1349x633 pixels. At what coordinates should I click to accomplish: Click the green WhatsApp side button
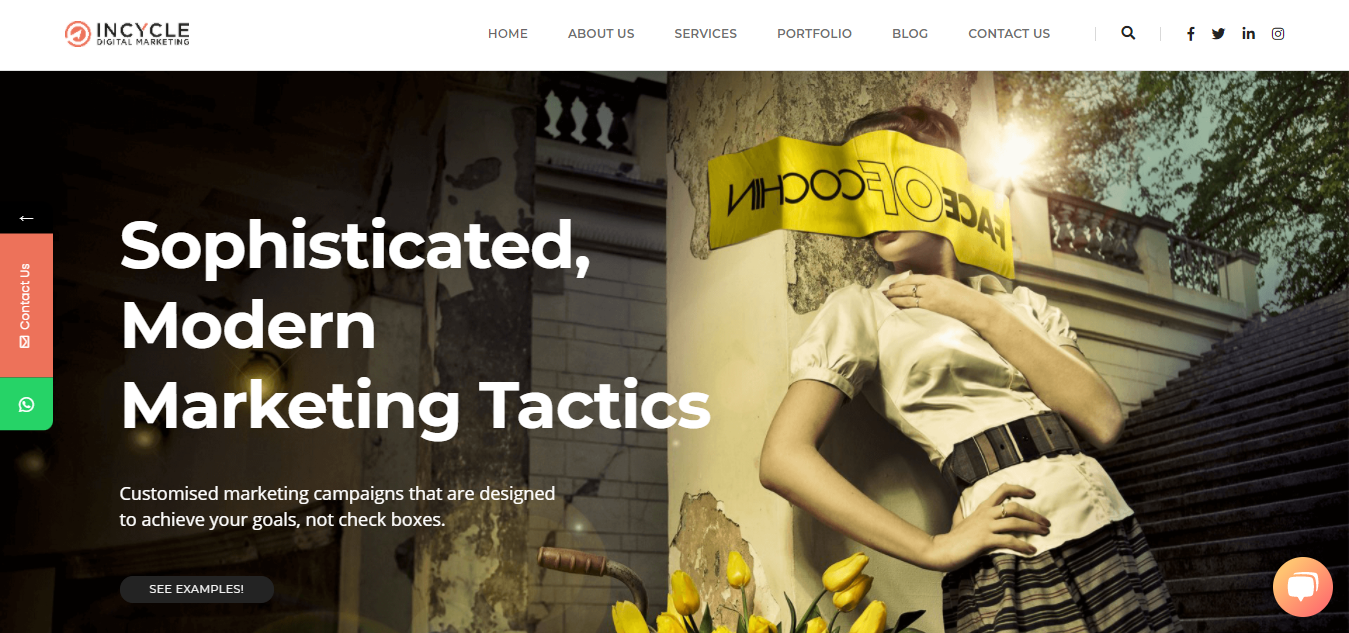point(26,404)
